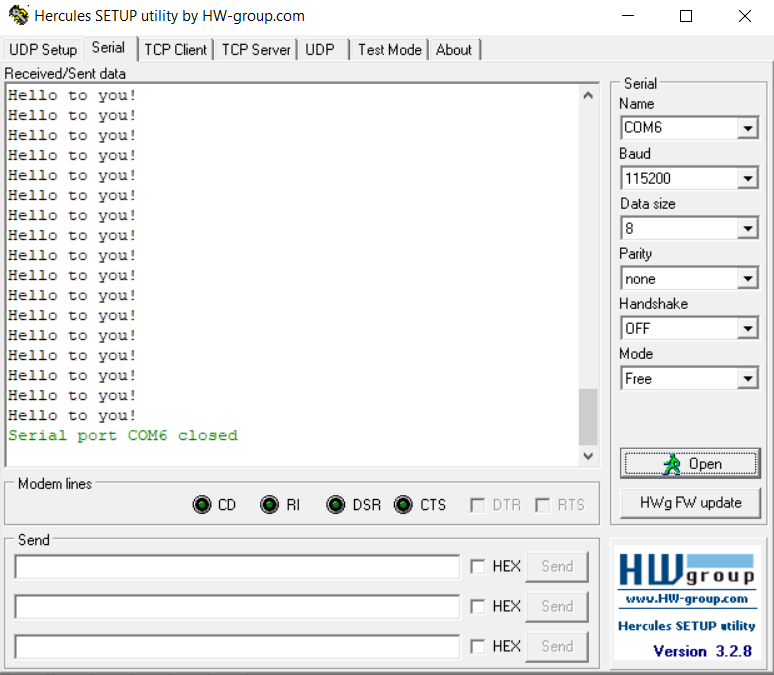The width and height of the screenshot is (774, 675).
Task: Open the Data size dropdown
Action: click(748, 228)
